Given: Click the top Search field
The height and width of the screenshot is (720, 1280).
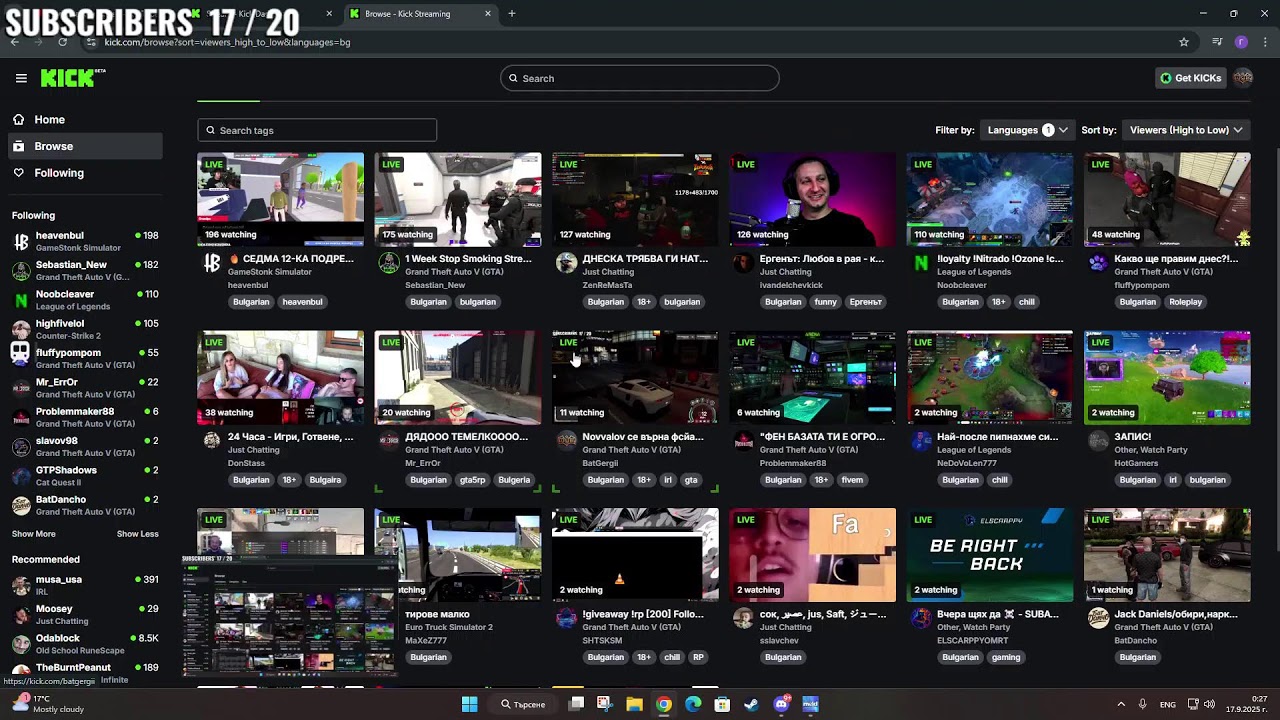Looking at the screenshot, I should click(640, 78).
